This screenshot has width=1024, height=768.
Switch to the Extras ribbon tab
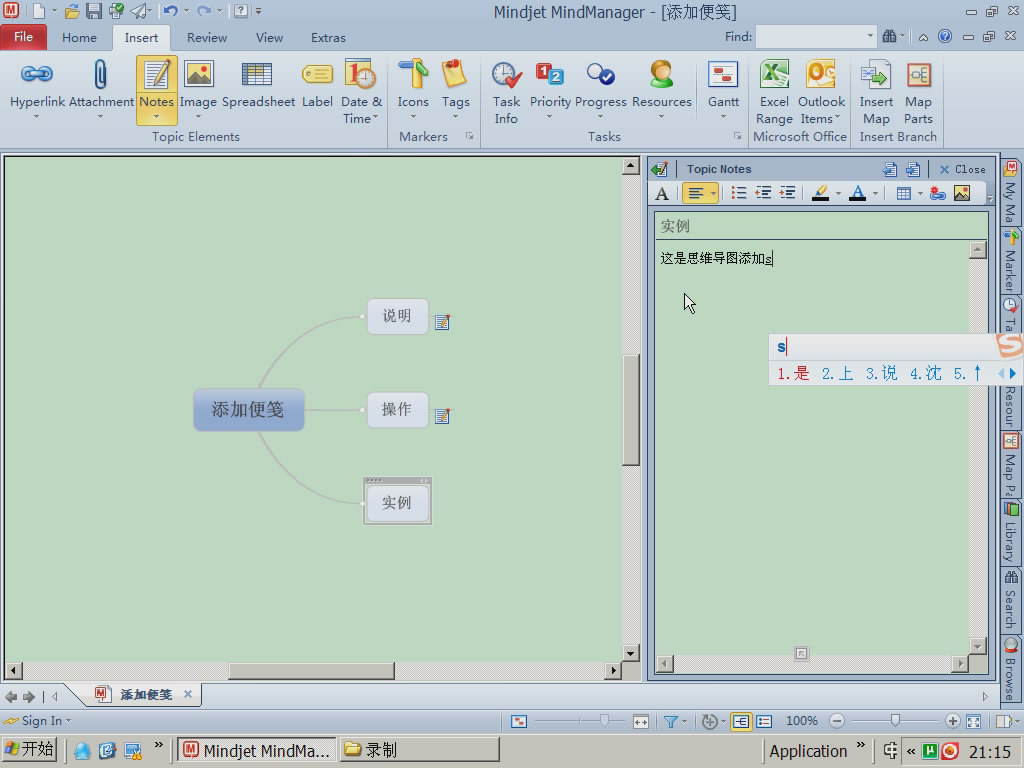point(328,37)
